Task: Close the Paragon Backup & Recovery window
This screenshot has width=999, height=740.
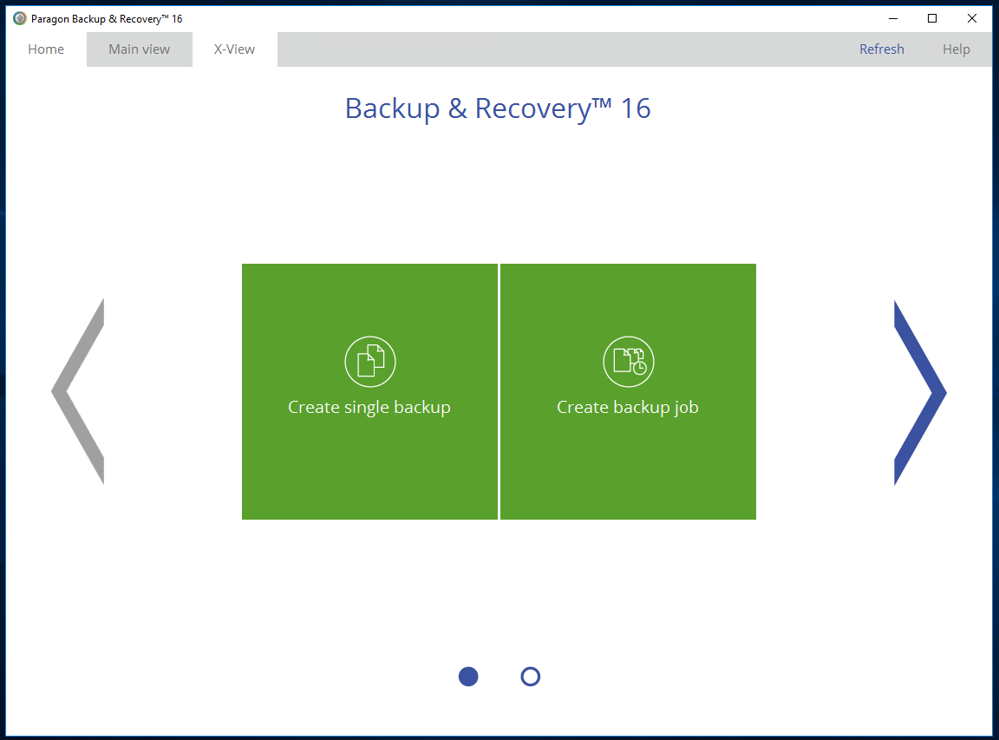Action: (x=972, y=18)
